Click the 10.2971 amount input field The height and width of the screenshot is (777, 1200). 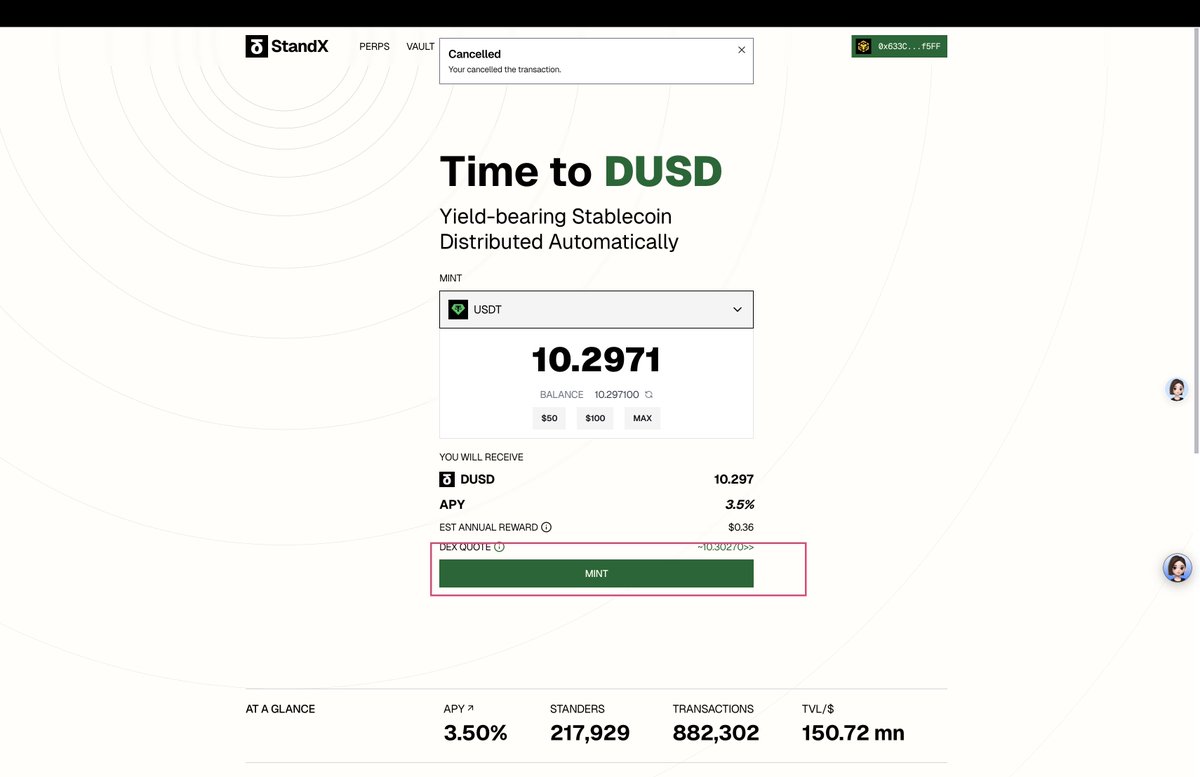pyautogui.click(x=596, y=360)
